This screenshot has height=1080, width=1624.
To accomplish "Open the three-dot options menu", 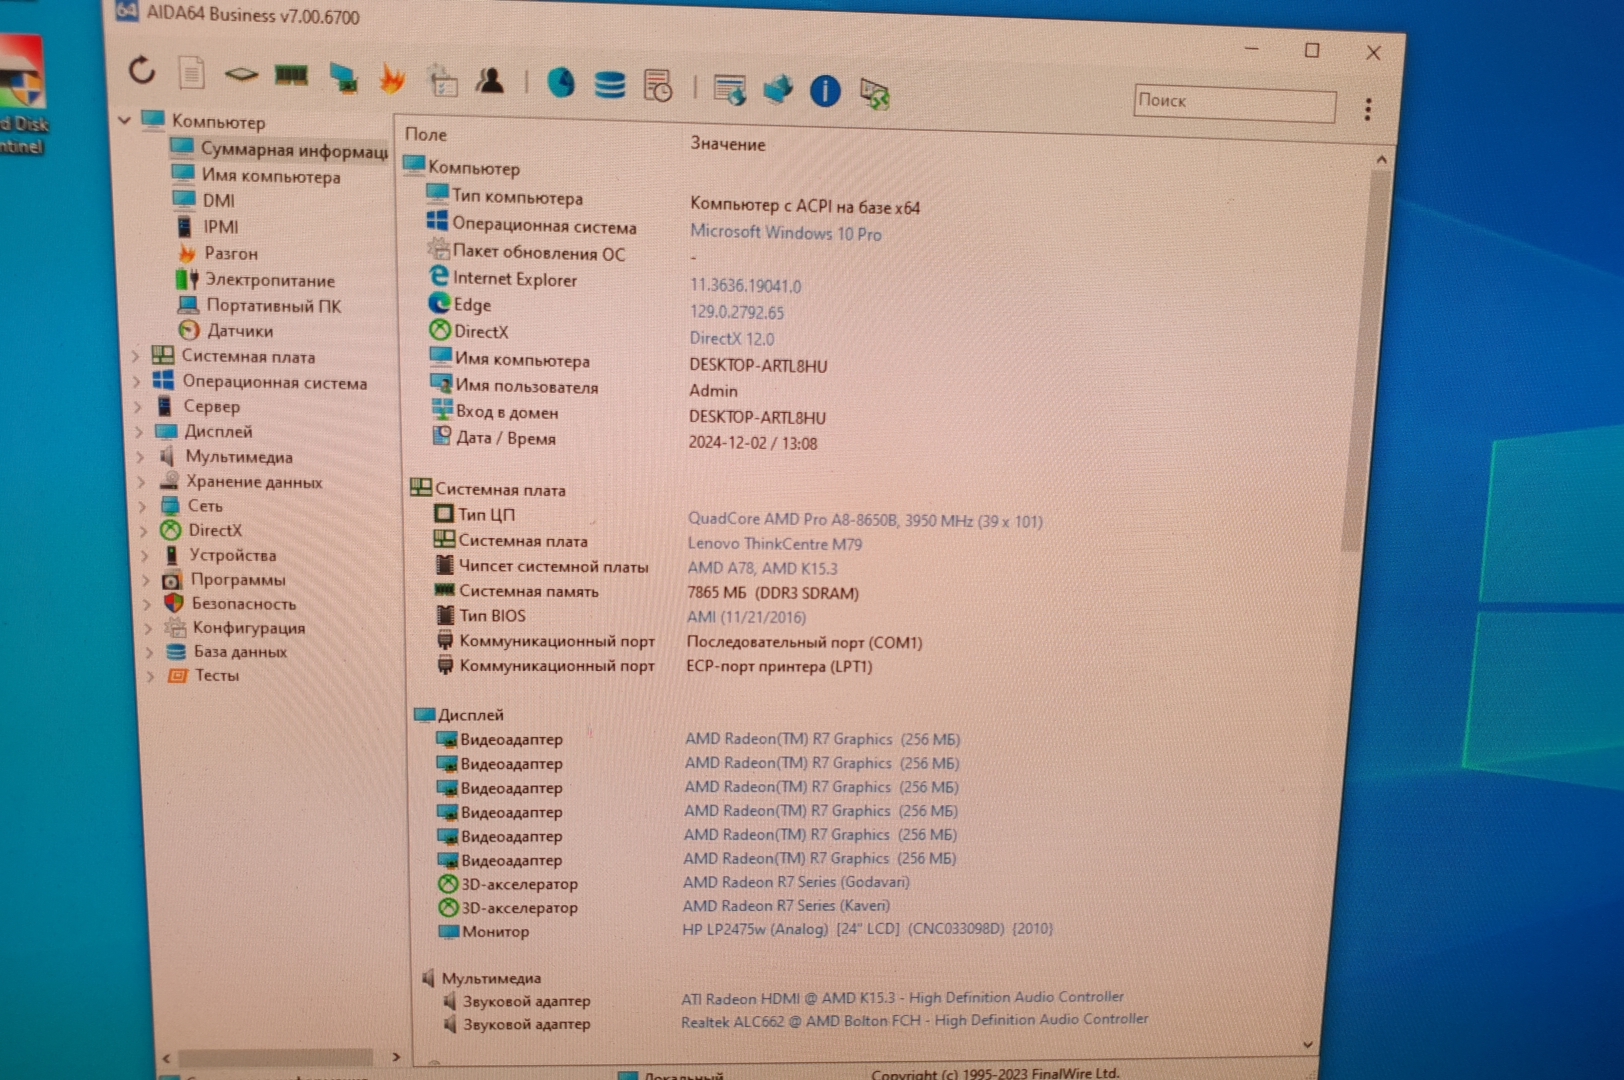I will pyautogui.click(x=1367, y=109).
